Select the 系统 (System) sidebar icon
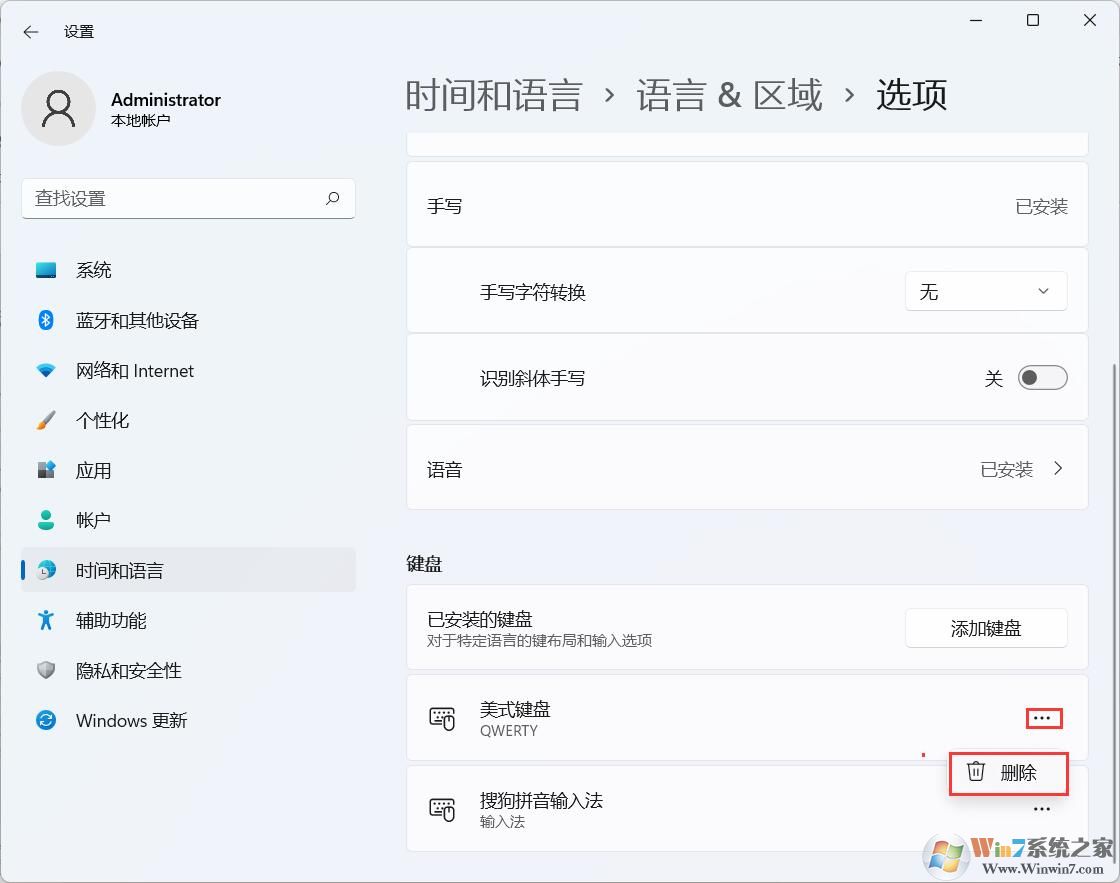This screenshot has height=883, width=1120. coord(46,269)
